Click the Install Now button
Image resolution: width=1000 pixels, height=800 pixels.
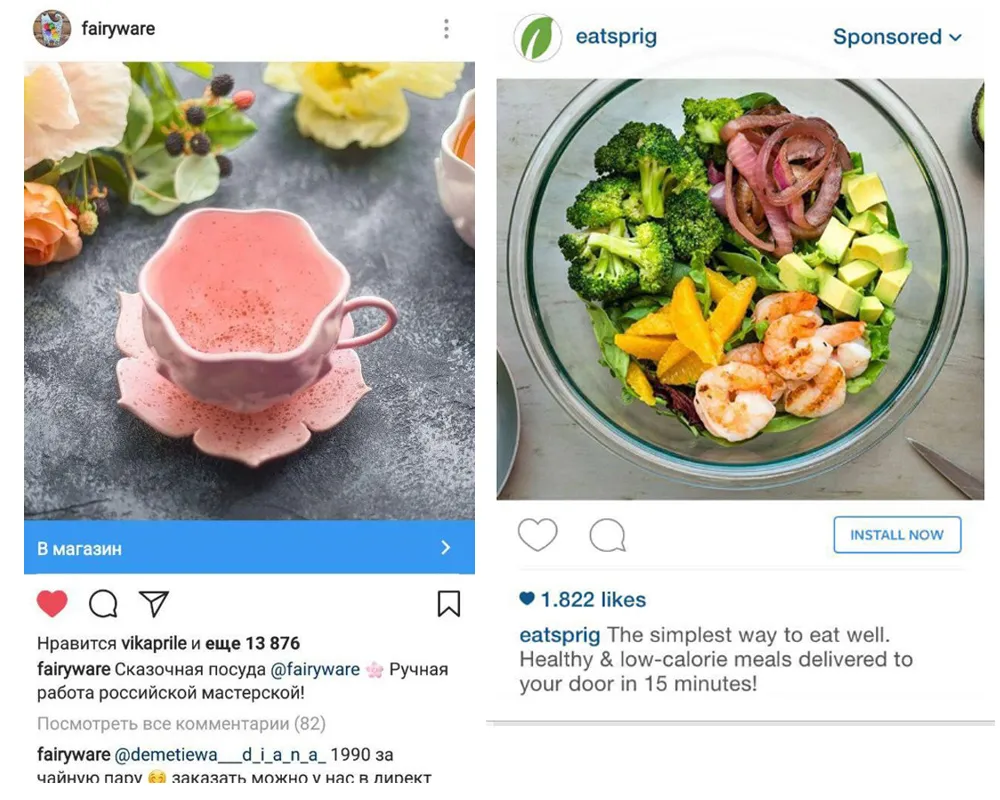(897, 535)
